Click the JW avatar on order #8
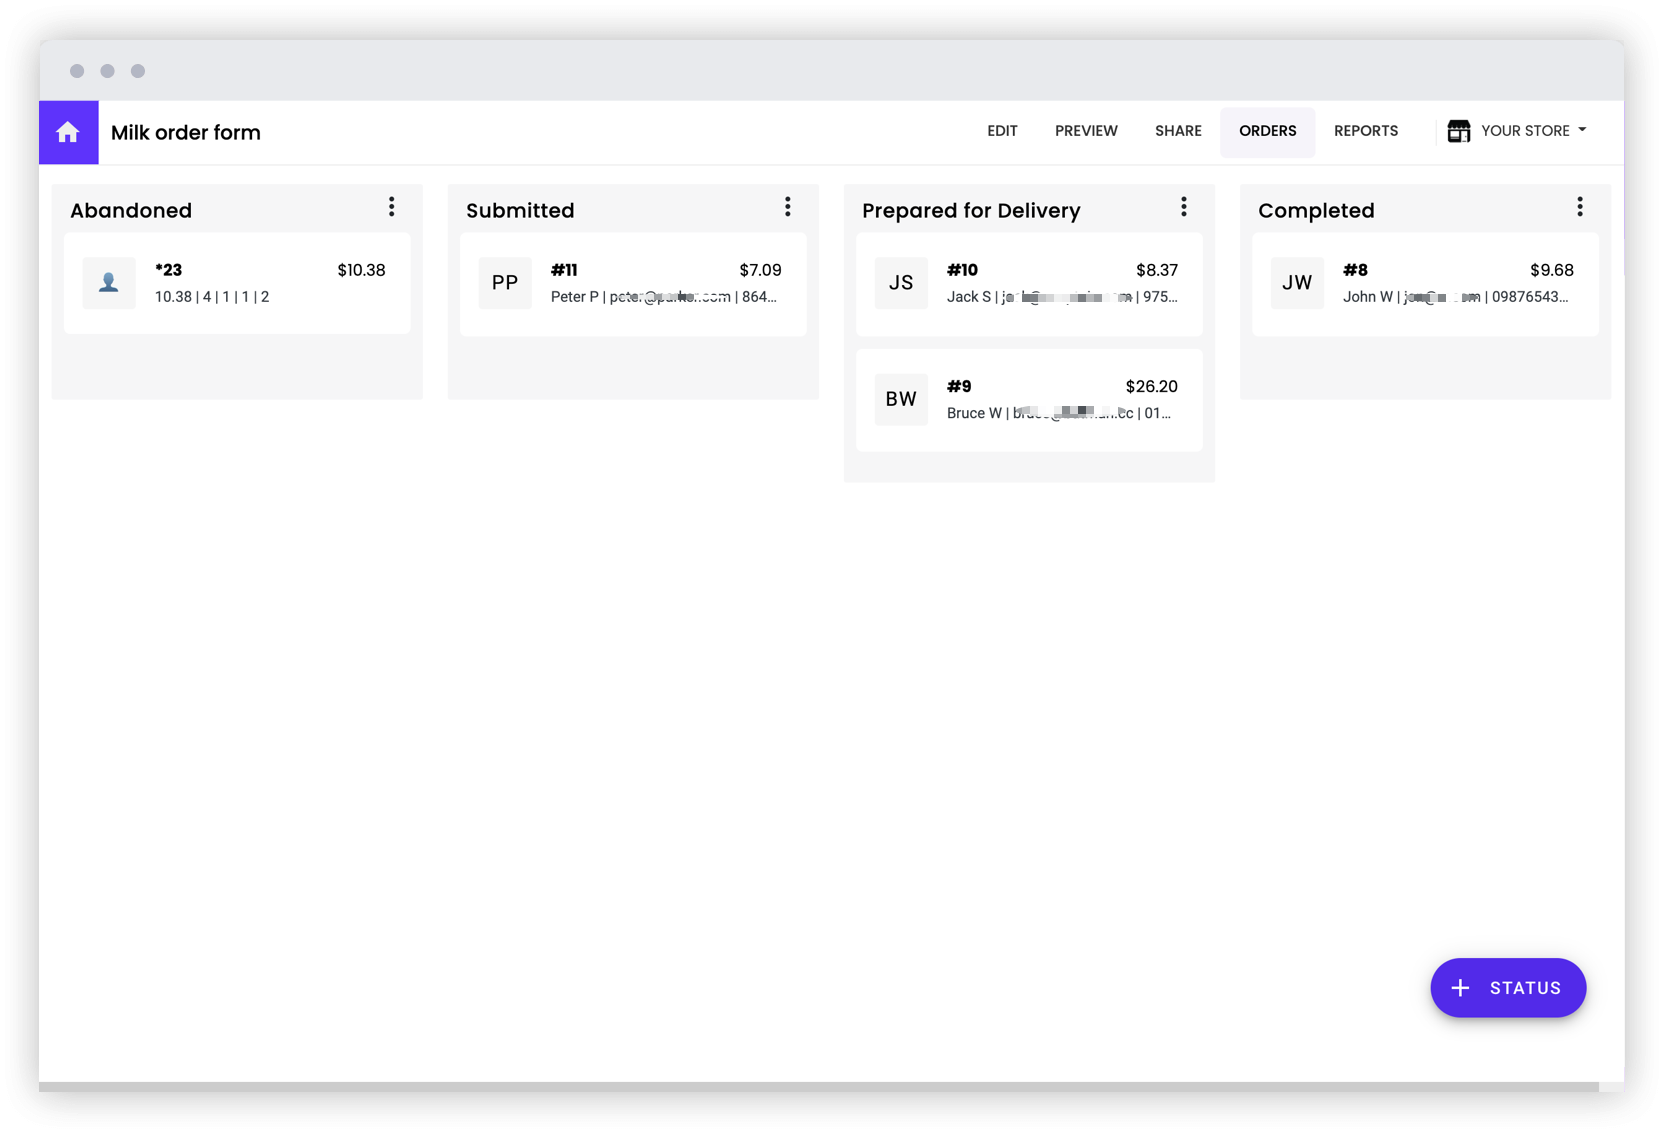1664x1132 pixels. 1297,283
